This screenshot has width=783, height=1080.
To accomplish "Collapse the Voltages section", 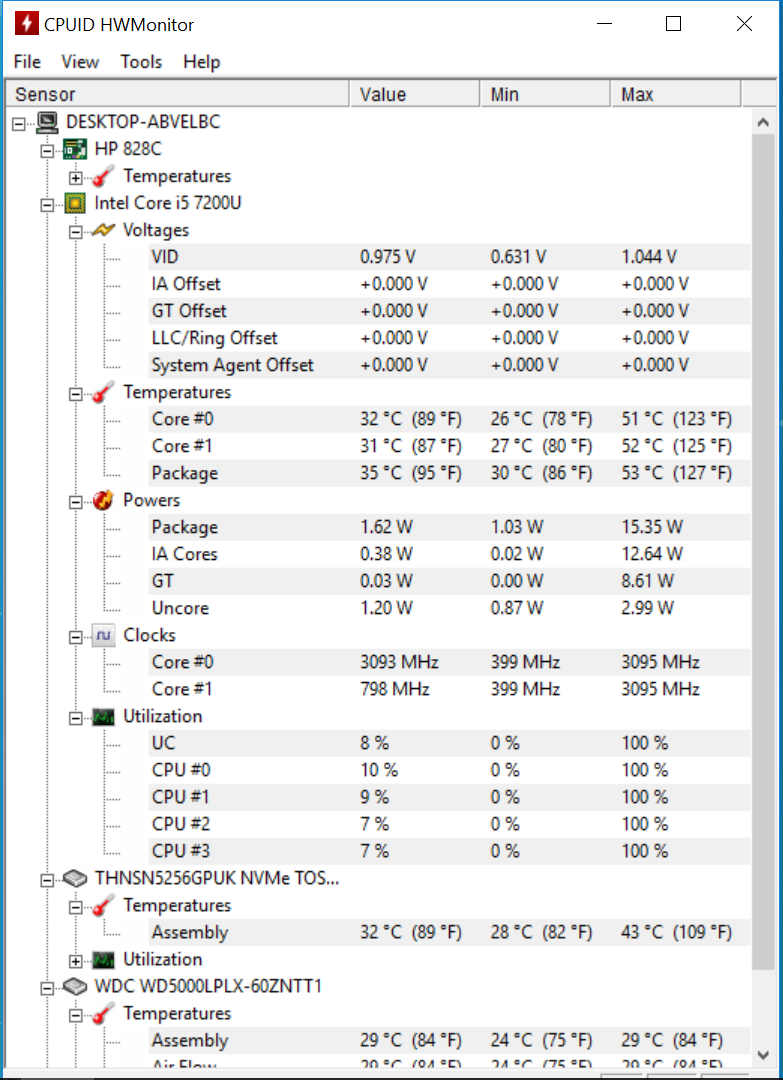I will click(x=76, y=232).
